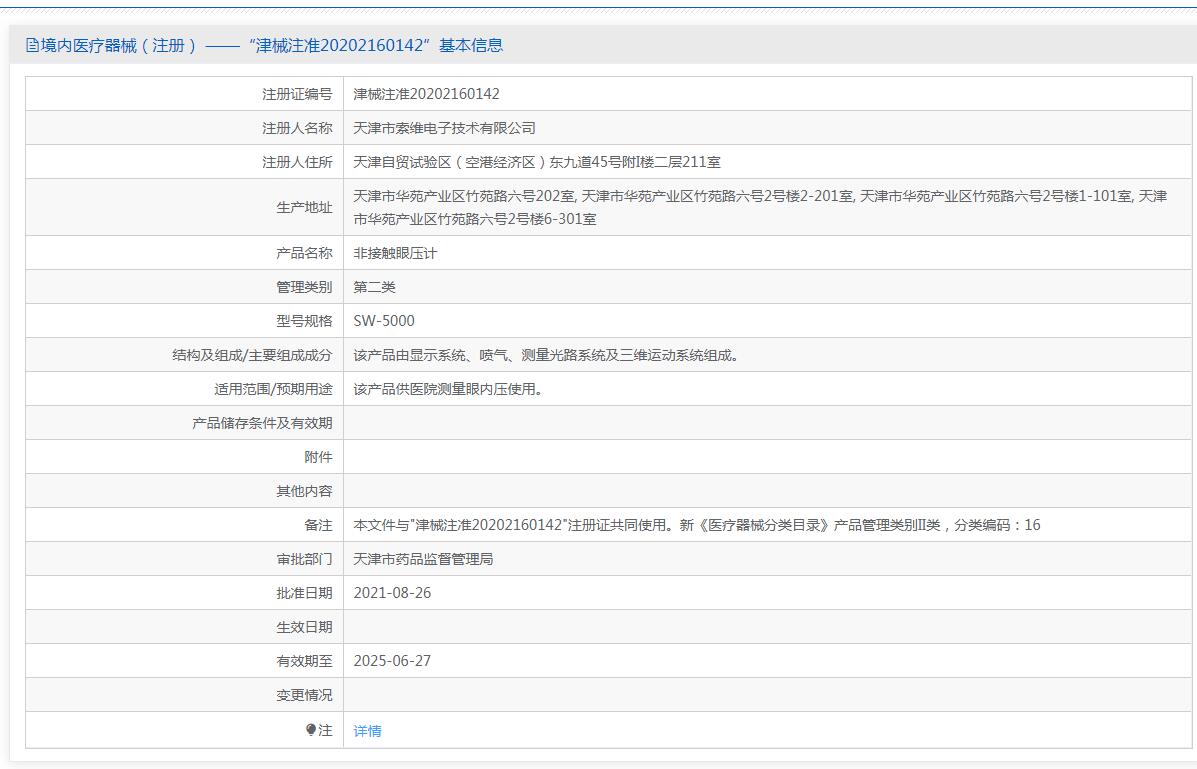Click the document icon beside the header title

click(32, 45)
